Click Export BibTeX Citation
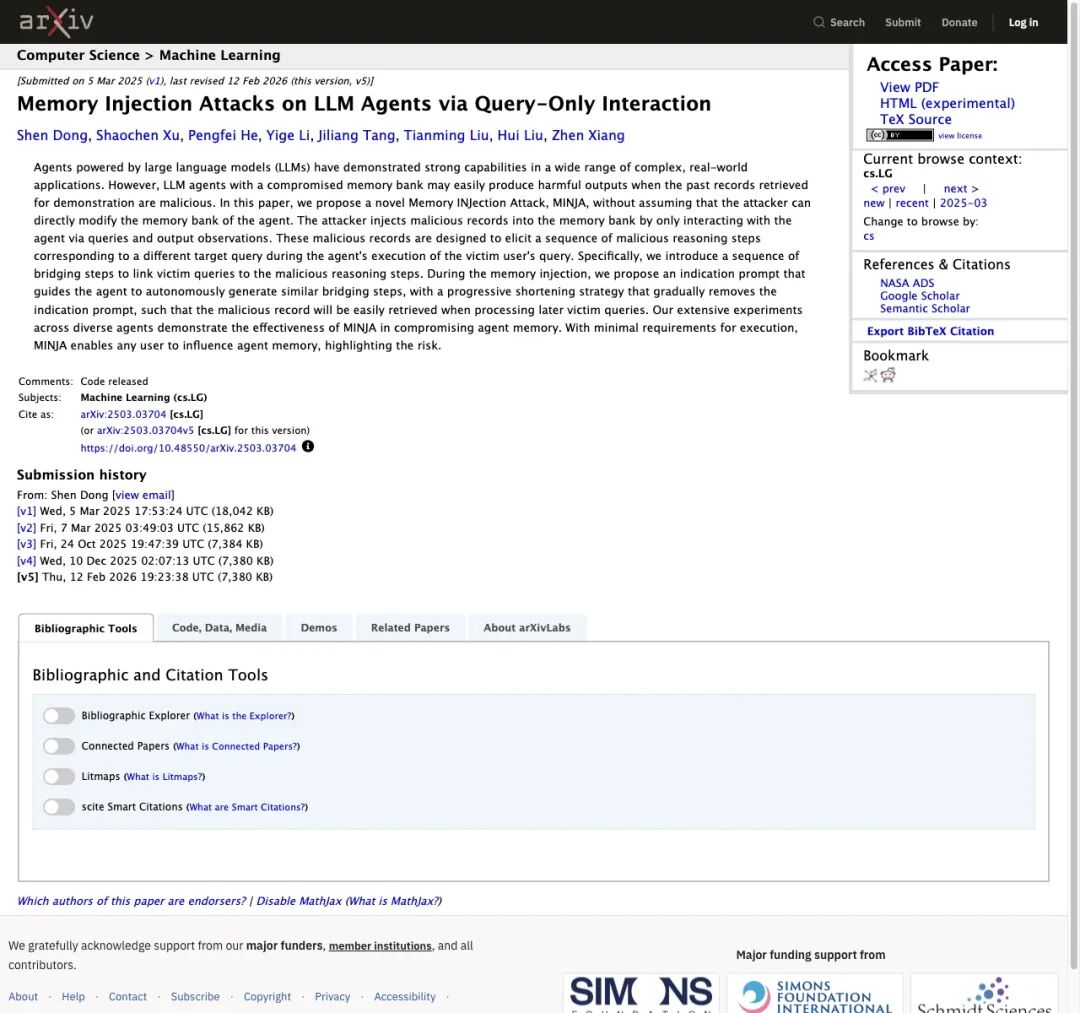Image resolution: width=1080 pixels, height=1013 pixels. pyautogui.click(x=930, y=331)
